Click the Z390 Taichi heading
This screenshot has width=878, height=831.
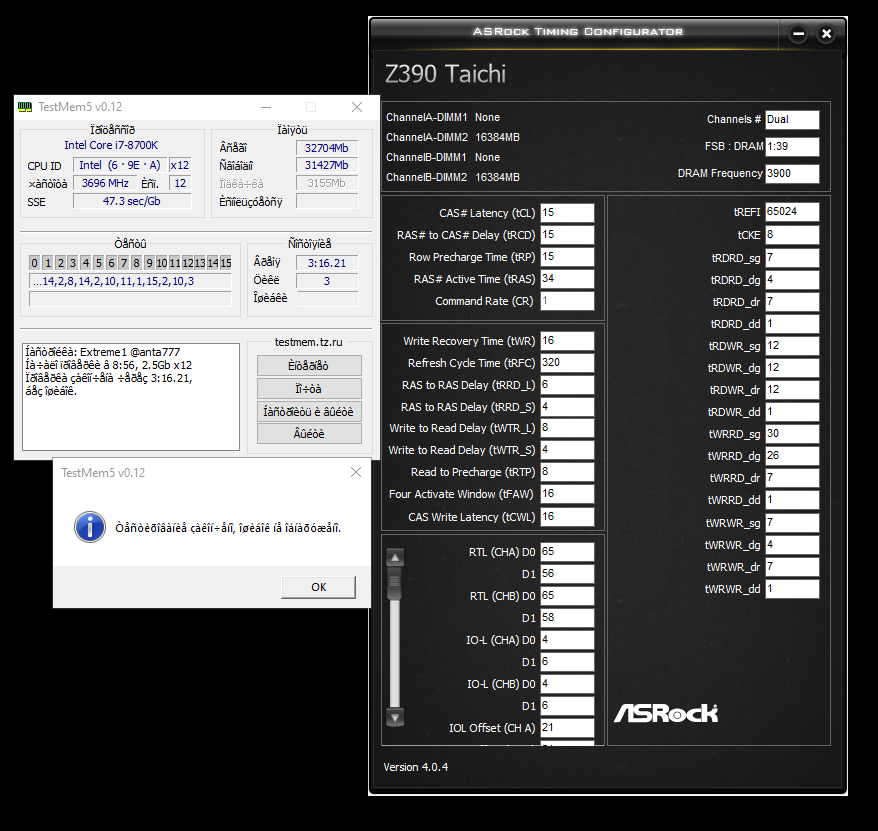click(x=445, y=74)
